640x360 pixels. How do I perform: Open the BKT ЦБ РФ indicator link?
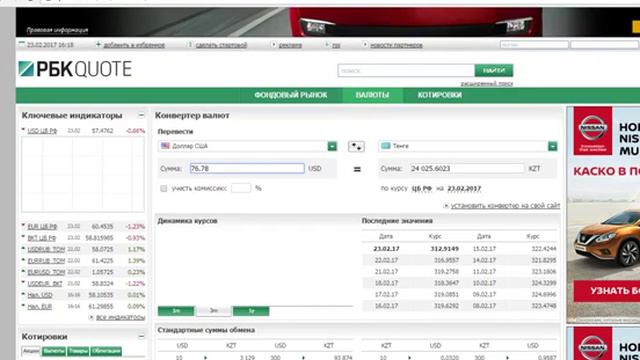click(42, 238)
